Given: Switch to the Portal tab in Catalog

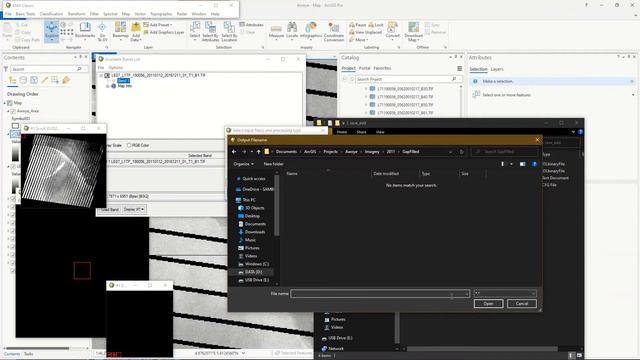Looking at the screenshot, I should tap(364, 68).
